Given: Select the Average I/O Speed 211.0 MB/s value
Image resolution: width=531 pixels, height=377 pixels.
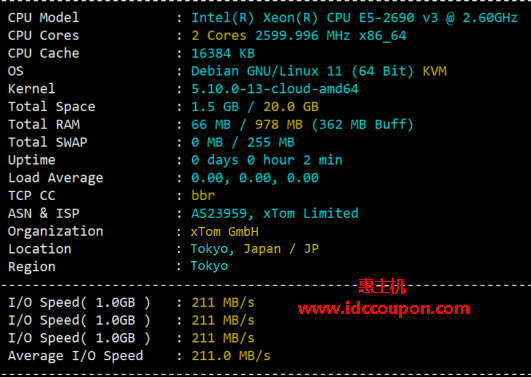Looking at the screenshot, I should coord(231,356).
